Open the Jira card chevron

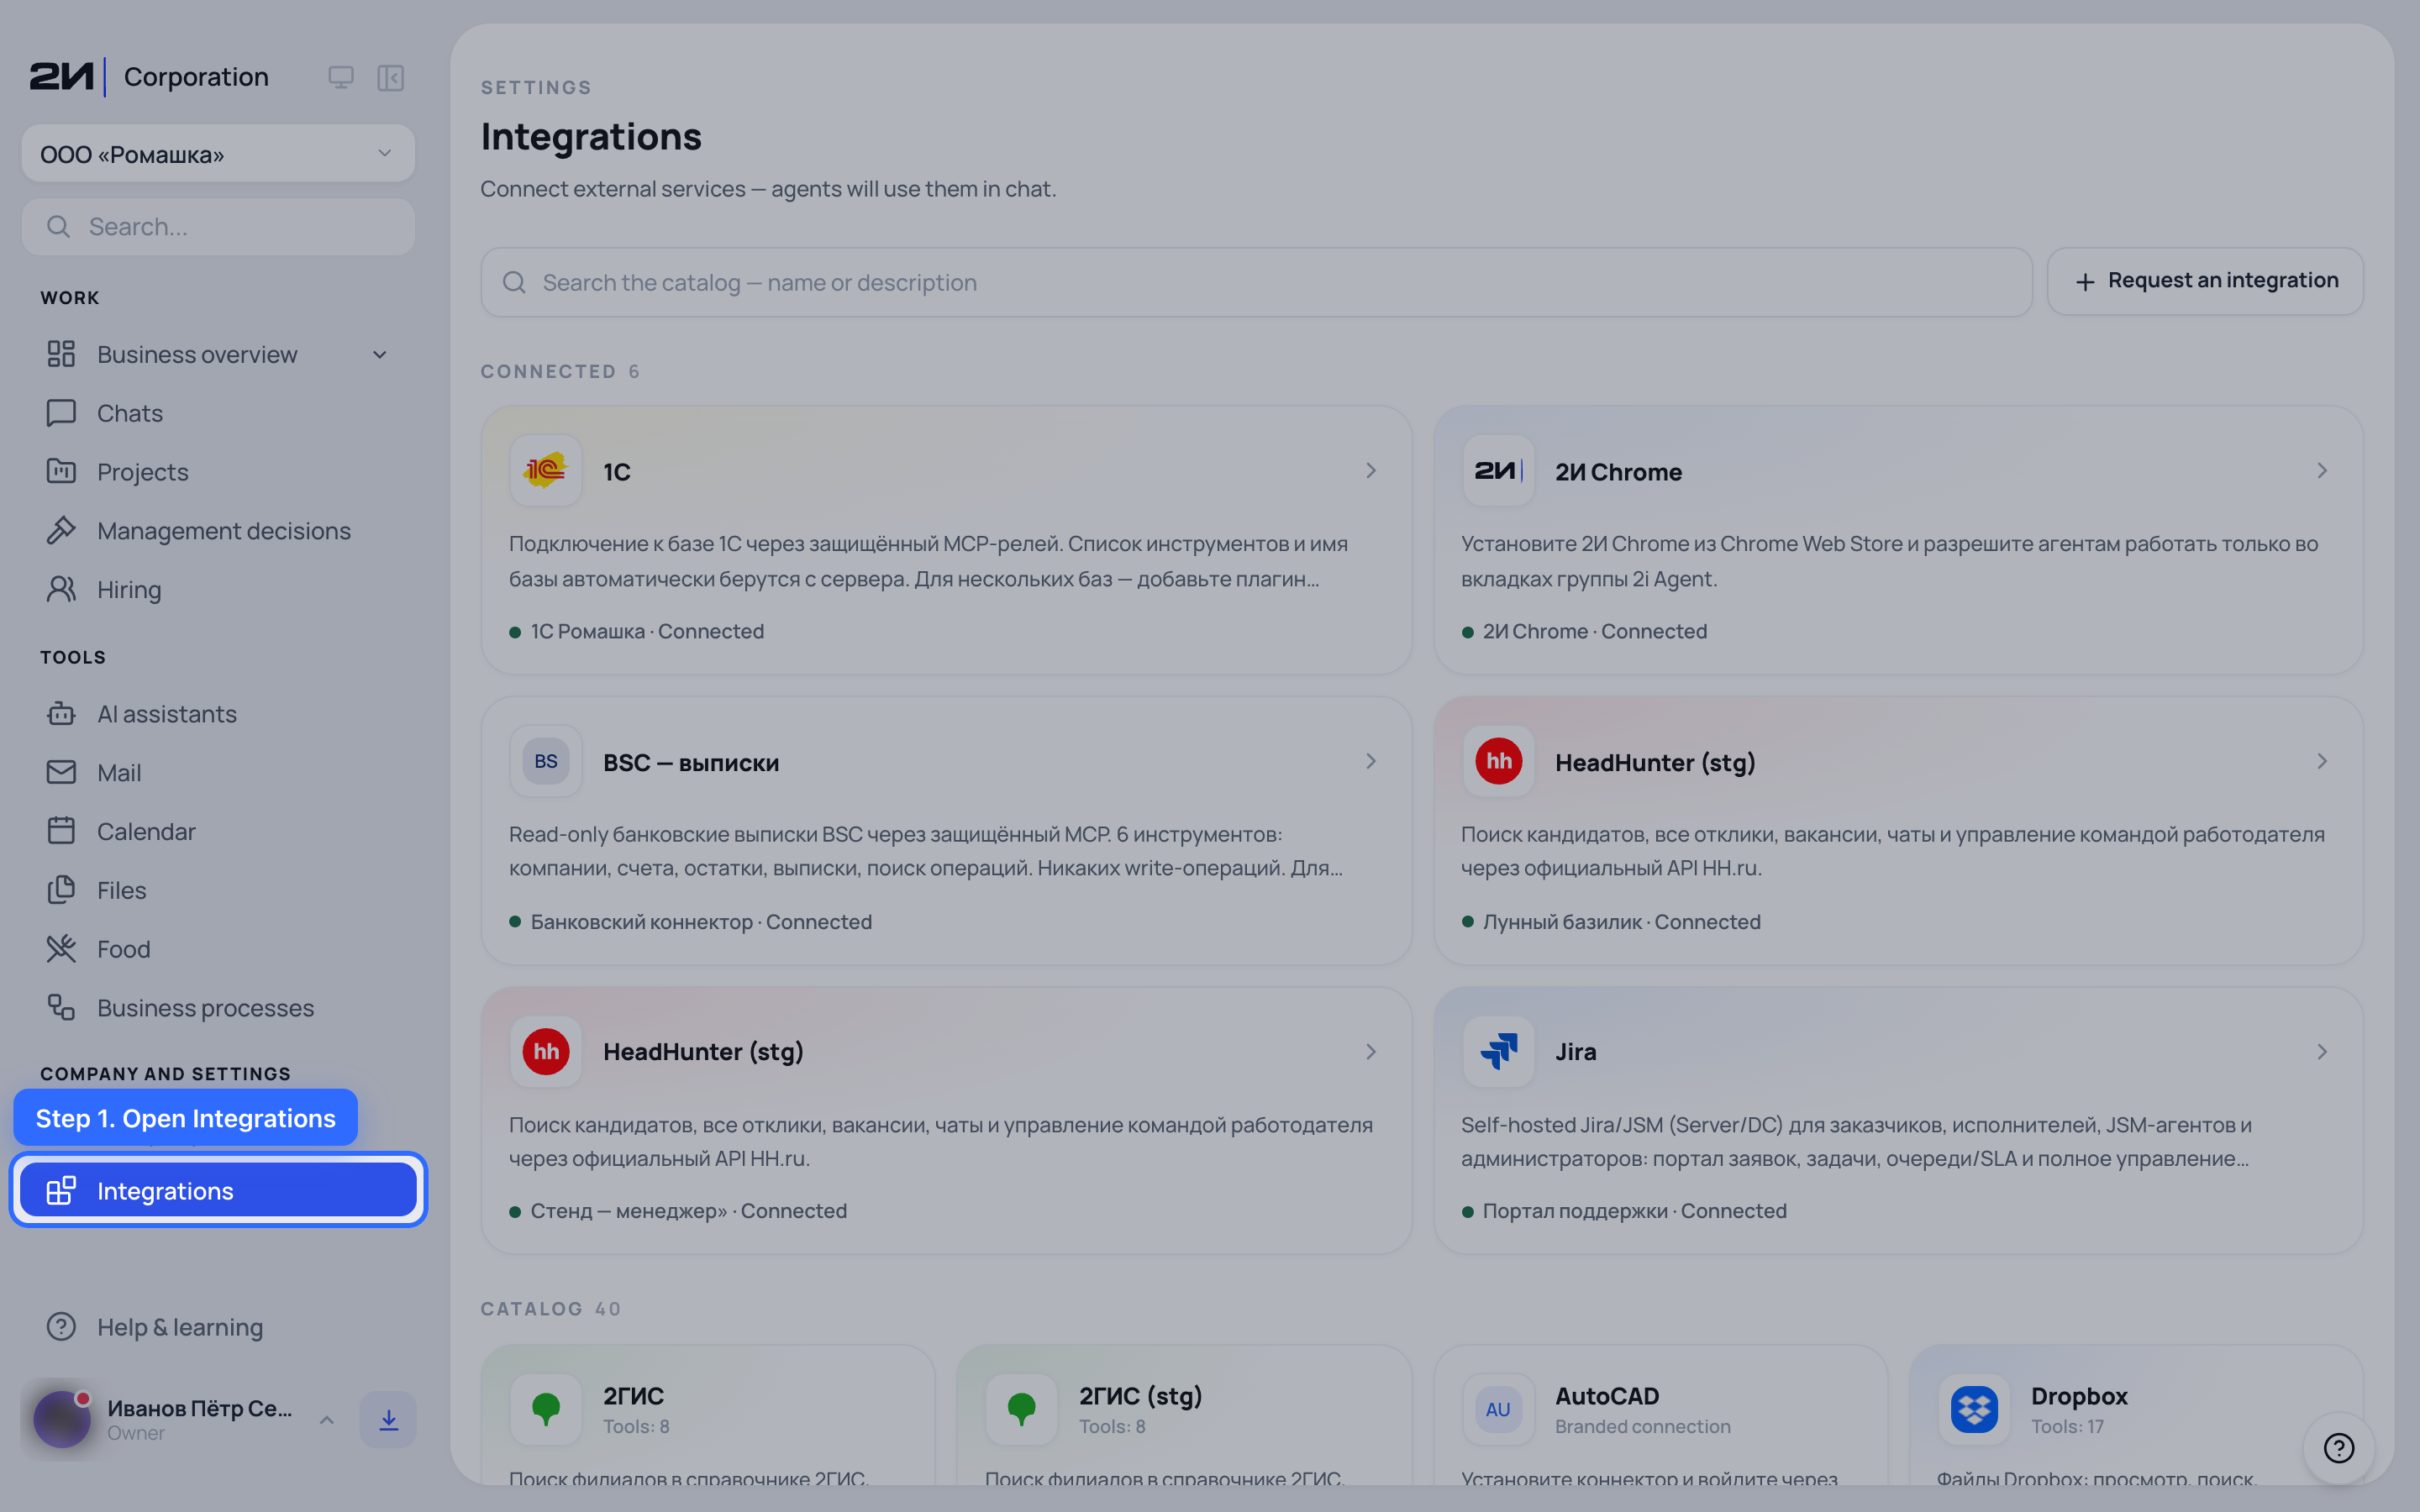pyautogui.click(x=2322, y=1052)
